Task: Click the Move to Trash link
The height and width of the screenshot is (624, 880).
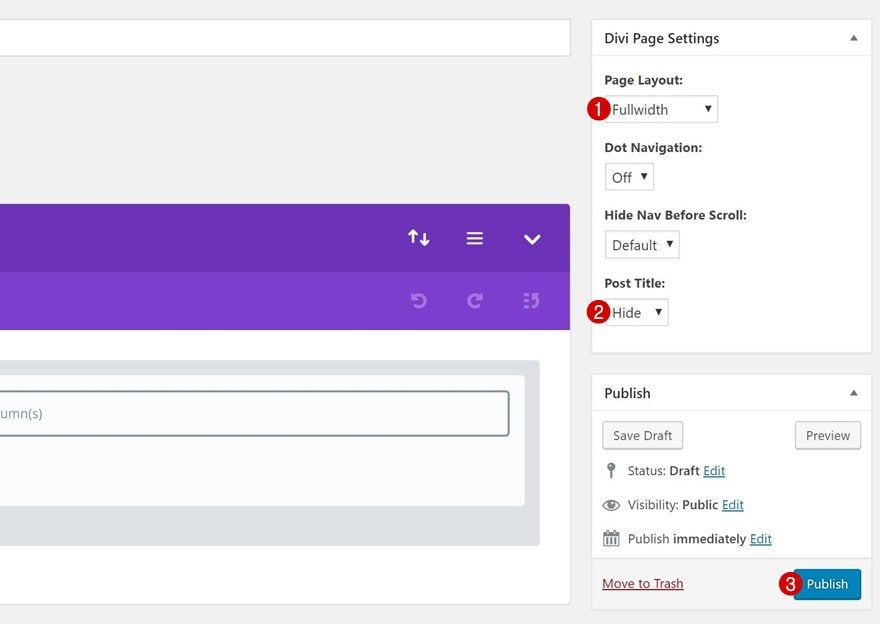Action: 643,584
